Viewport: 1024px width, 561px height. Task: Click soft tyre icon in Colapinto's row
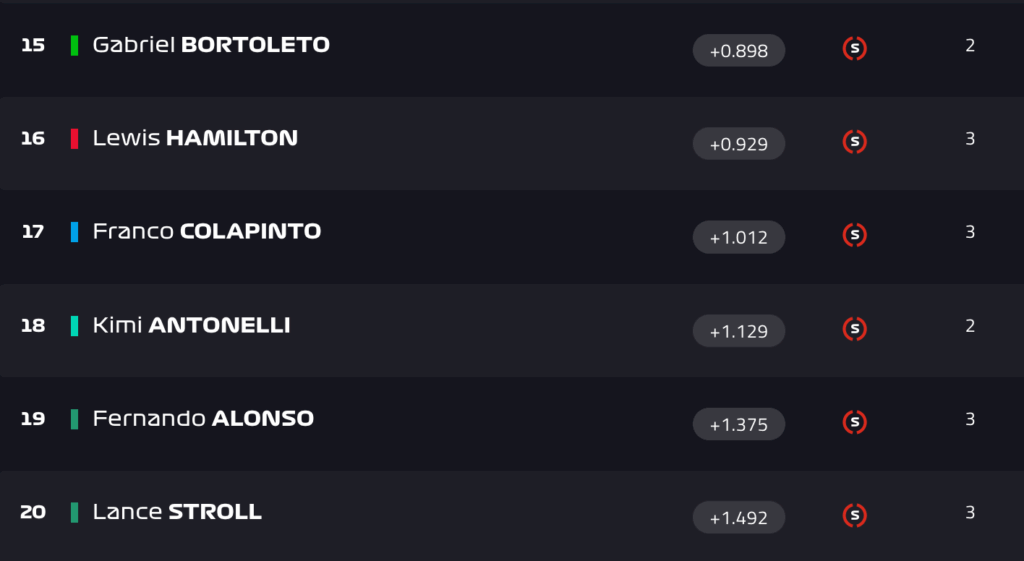pos(854,235)
